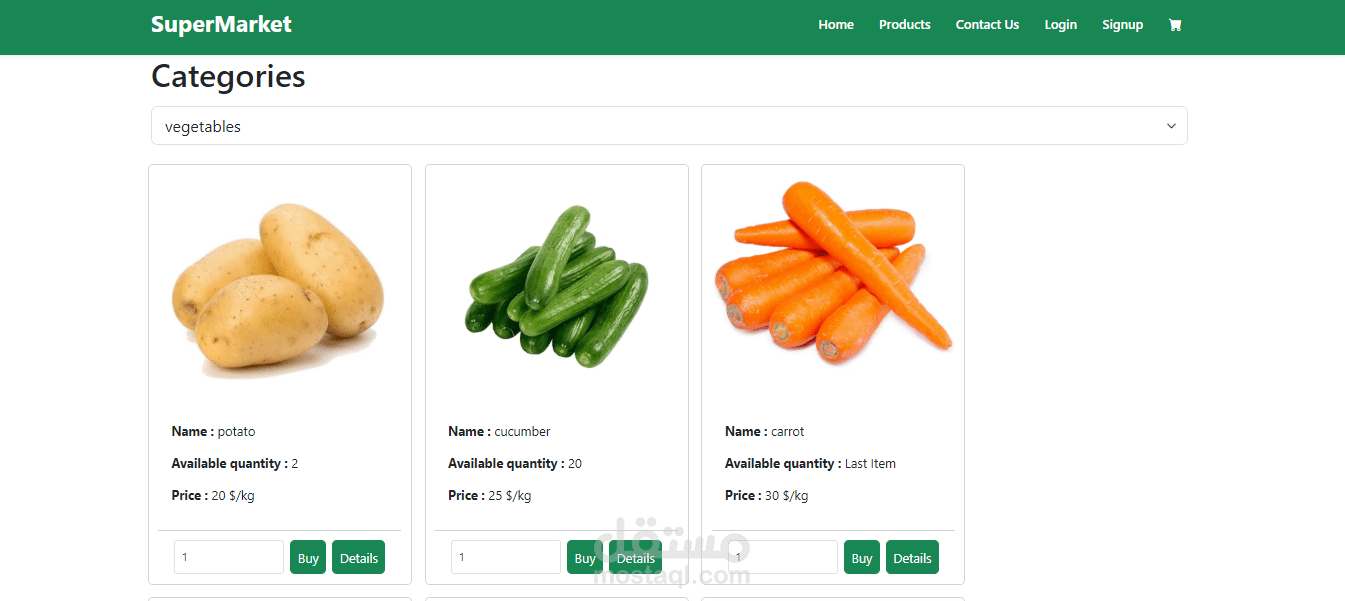Go to the Home page
The height and width of the screenshot is (601, 1345).
pyautogui.click(x=836, y=25)
